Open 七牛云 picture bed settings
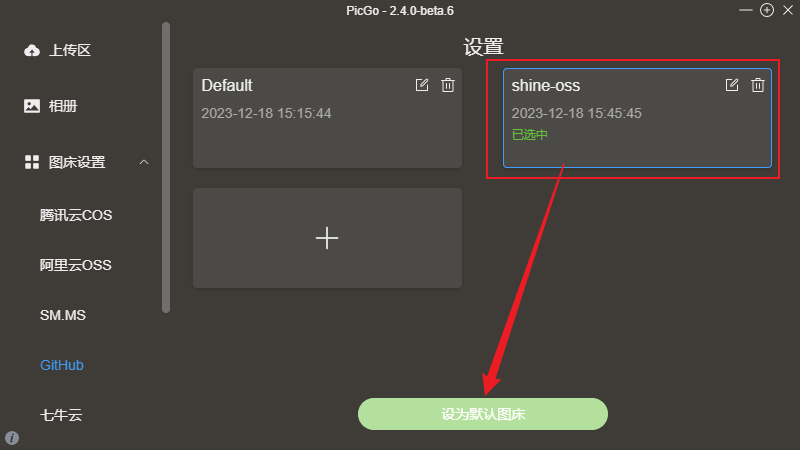The image size is (800, 450). pyautogui.click(x=61, y=415)
